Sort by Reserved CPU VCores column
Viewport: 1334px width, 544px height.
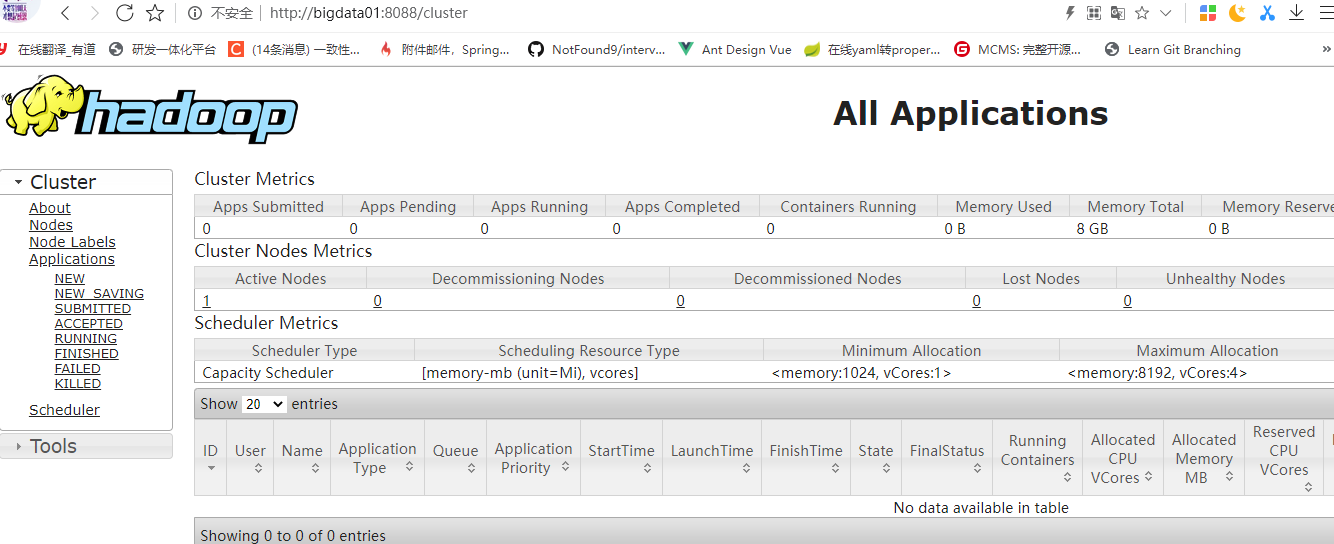coord(1284,459)
